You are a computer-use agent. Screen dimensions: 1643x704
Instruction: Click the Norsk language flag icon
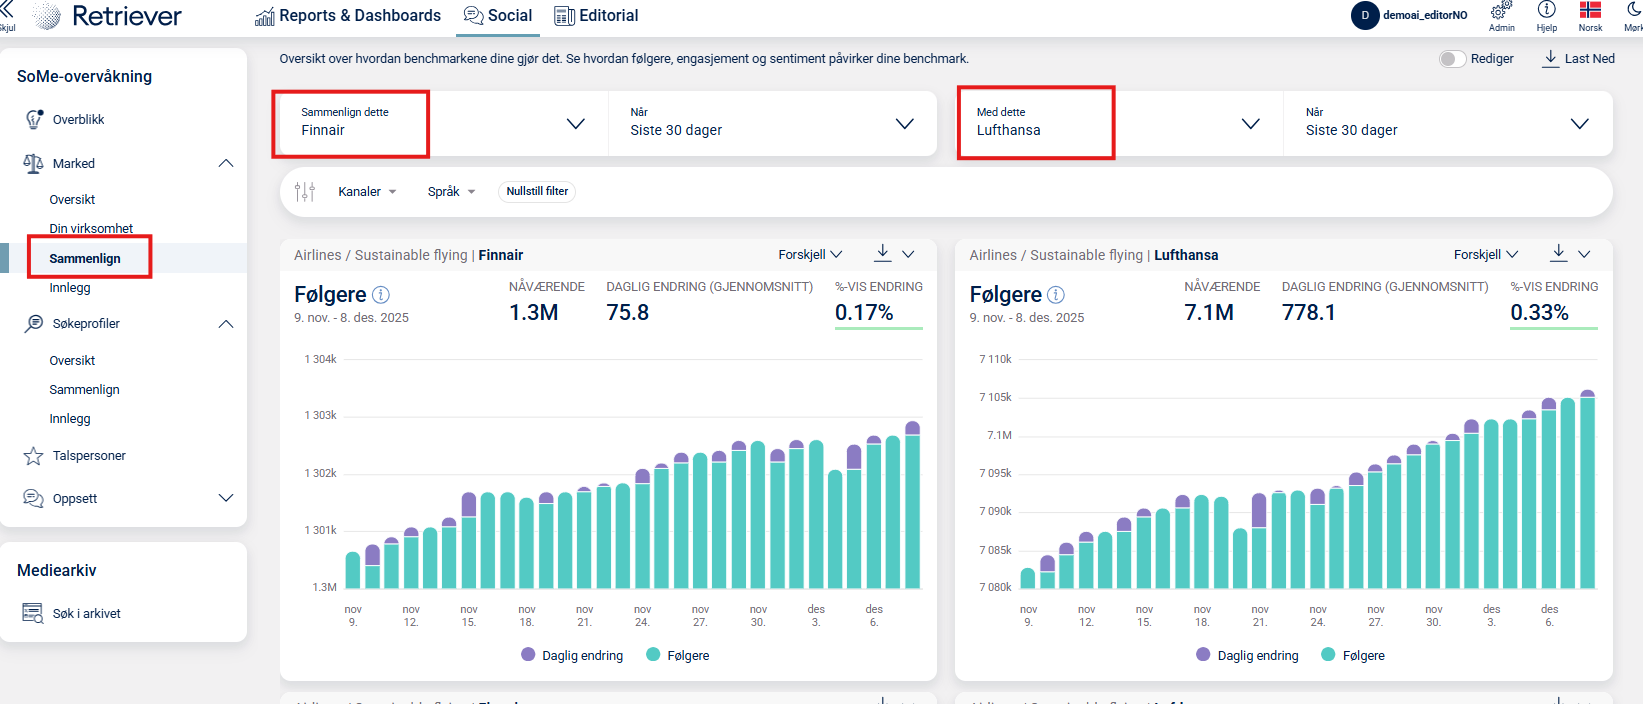pyautogui.click(x=1590, y=10)
